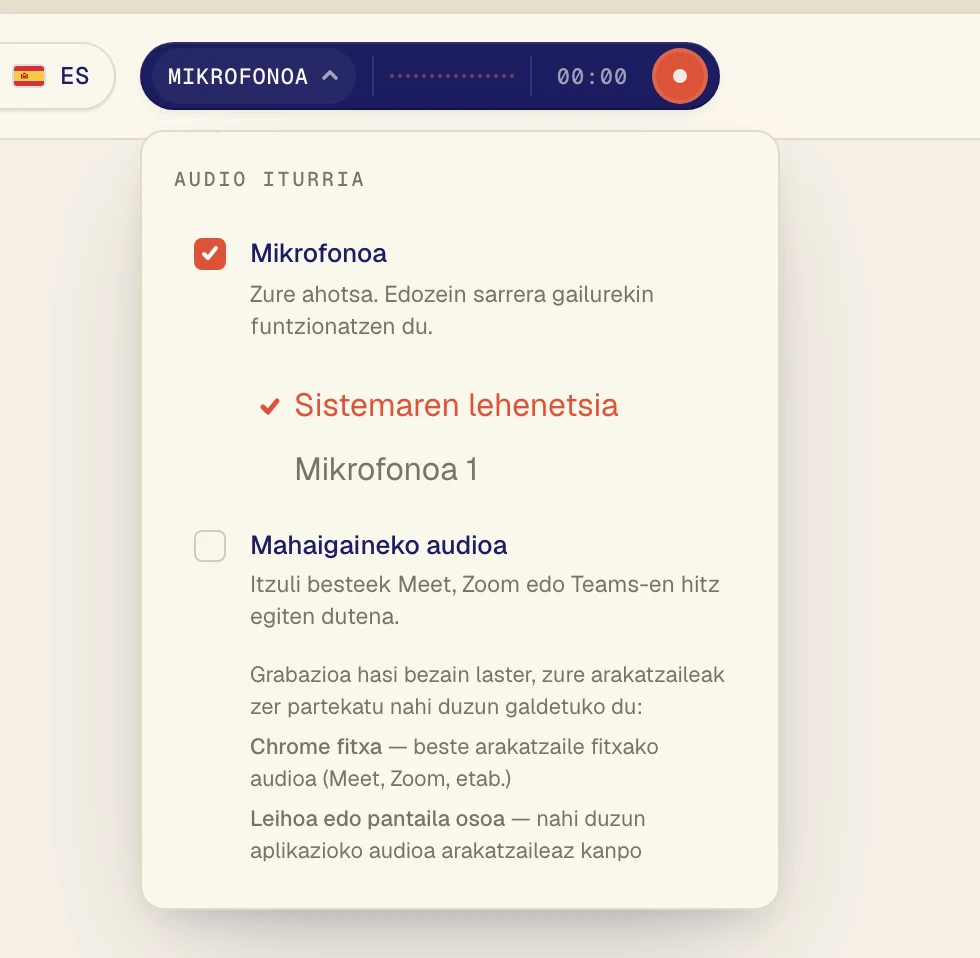Click the 'Itzuli besteek Meet, Zoom' description
Screen dimensions: 980x958
(485, 600)
